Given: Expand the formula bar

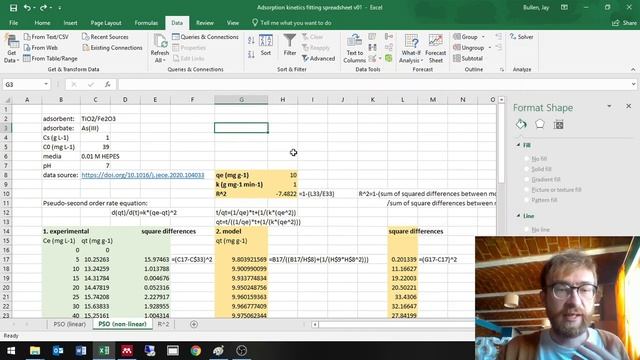Looking at the screenshot, I should point(633,84).
